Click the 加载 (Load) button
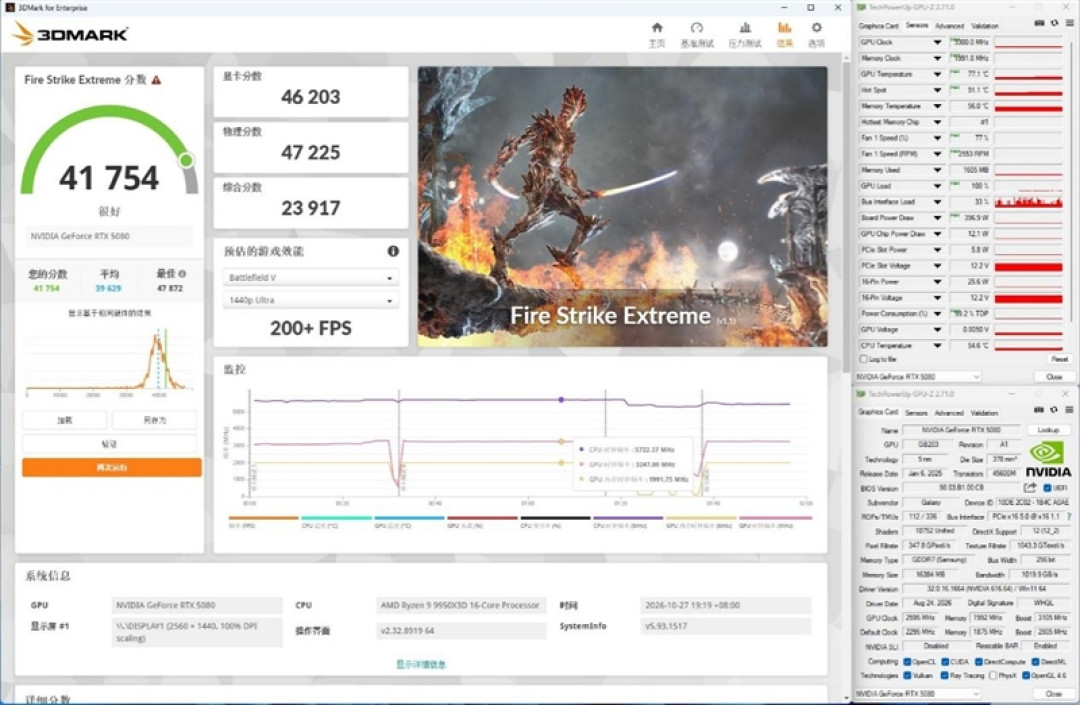Screen dimensions: 1080x705 coord(65,420)
